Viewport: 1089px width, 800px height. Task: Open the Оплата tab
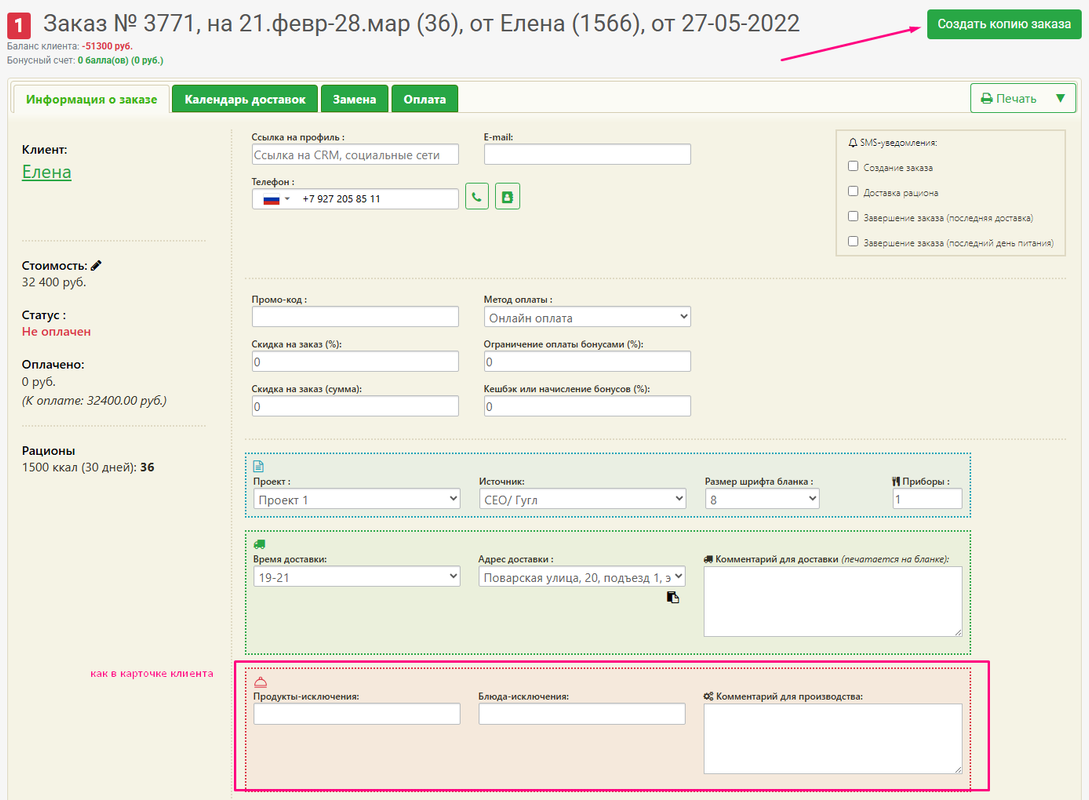click(425, 99)
